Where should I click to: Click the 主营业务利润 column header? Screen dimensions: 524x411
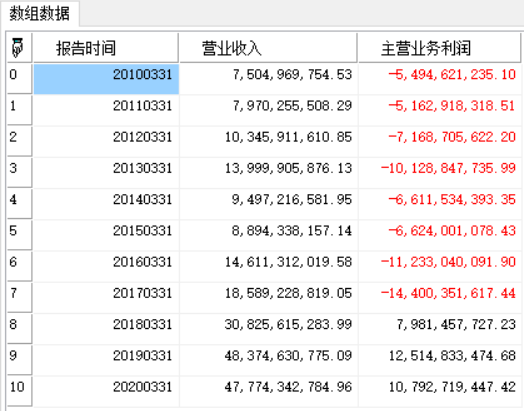coord(439,48)
